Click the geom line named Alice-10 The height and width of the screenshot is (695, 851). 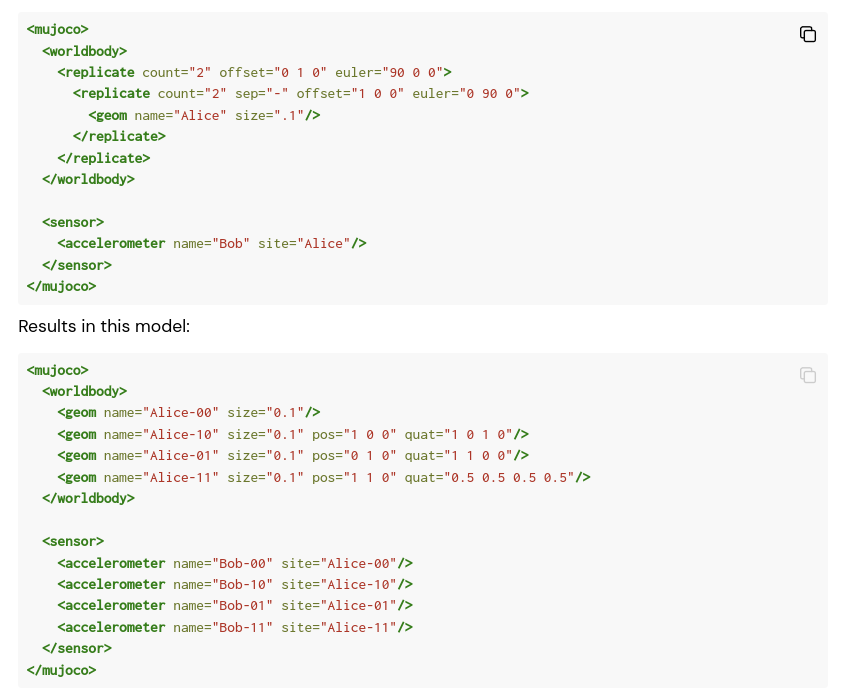point(292,434)
